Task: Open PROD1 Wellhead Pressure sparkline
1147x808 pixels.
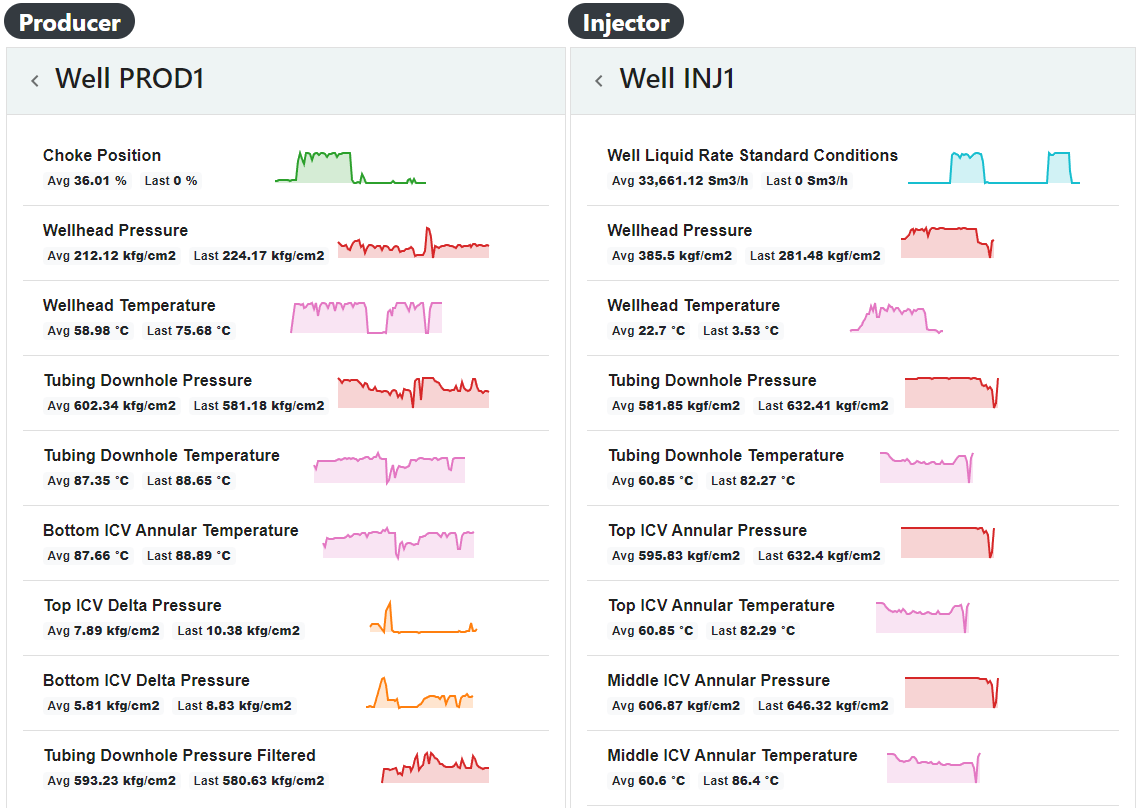Action: coord(413,243)
